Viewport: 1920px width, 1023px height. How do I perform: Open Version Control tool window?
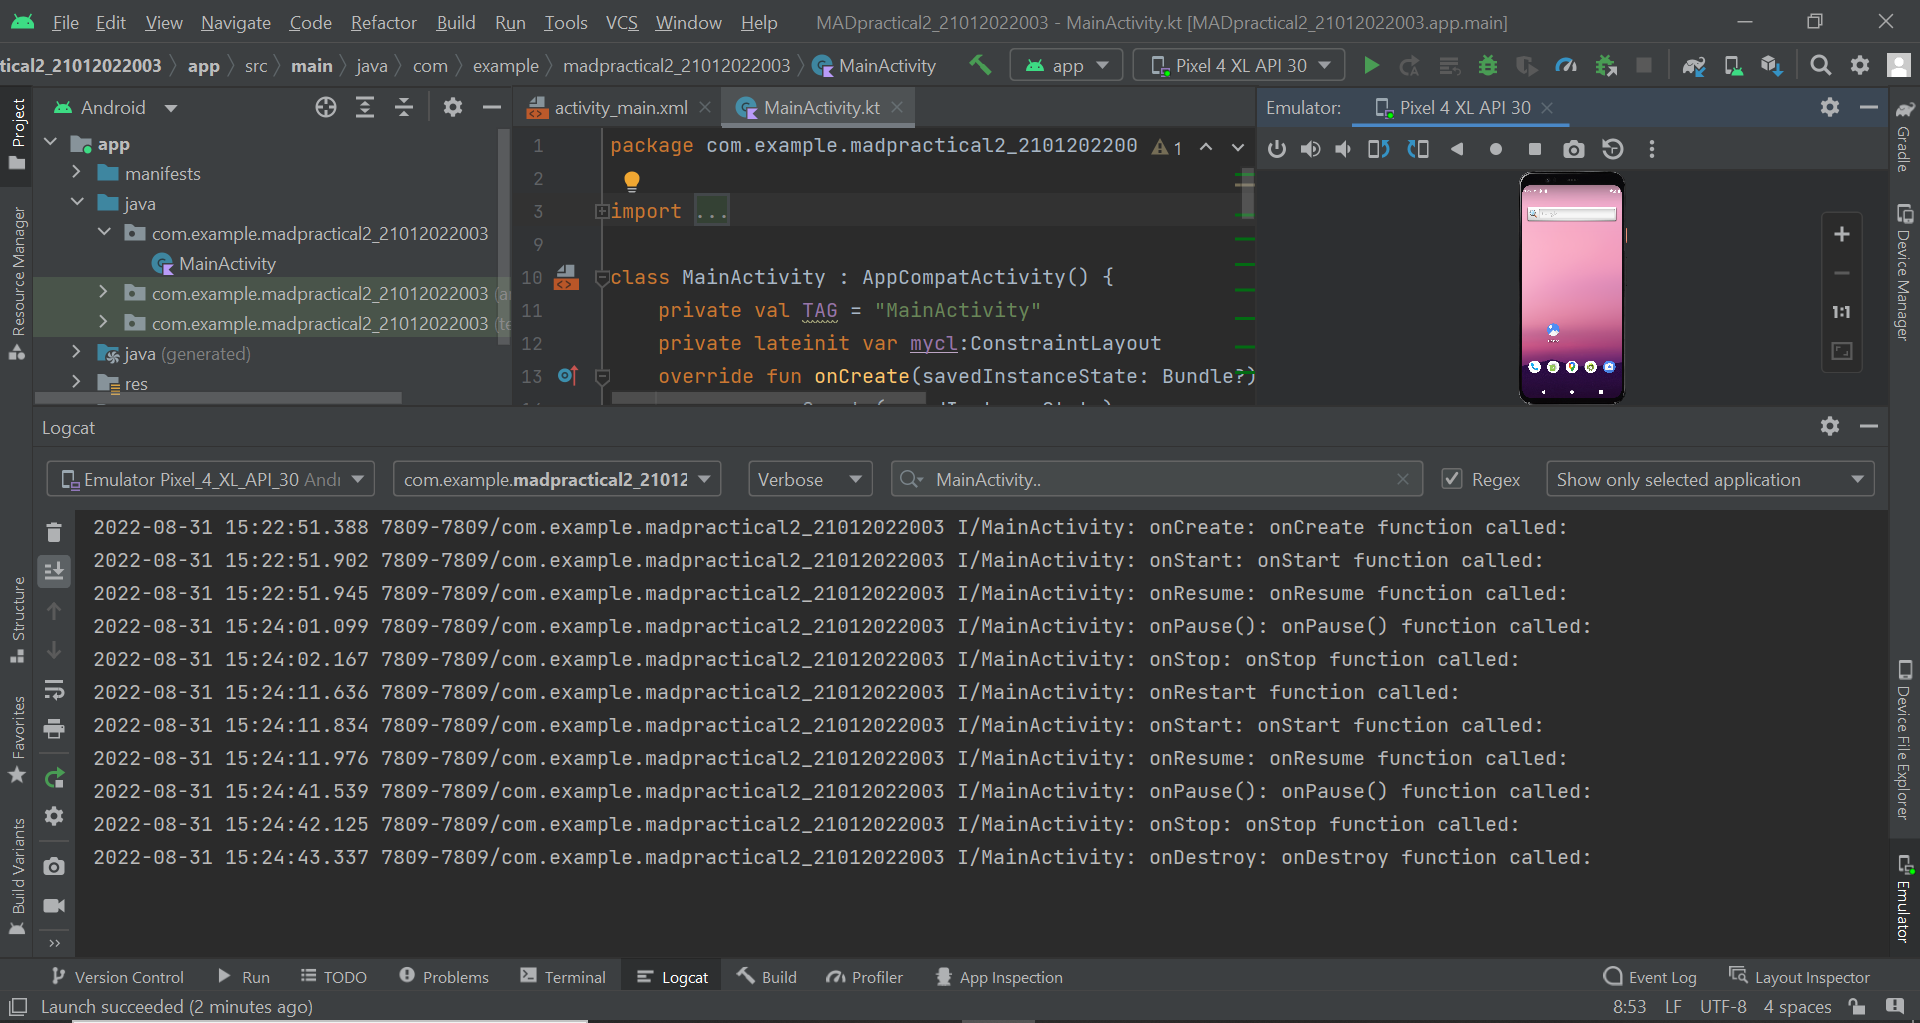[117, 977]
